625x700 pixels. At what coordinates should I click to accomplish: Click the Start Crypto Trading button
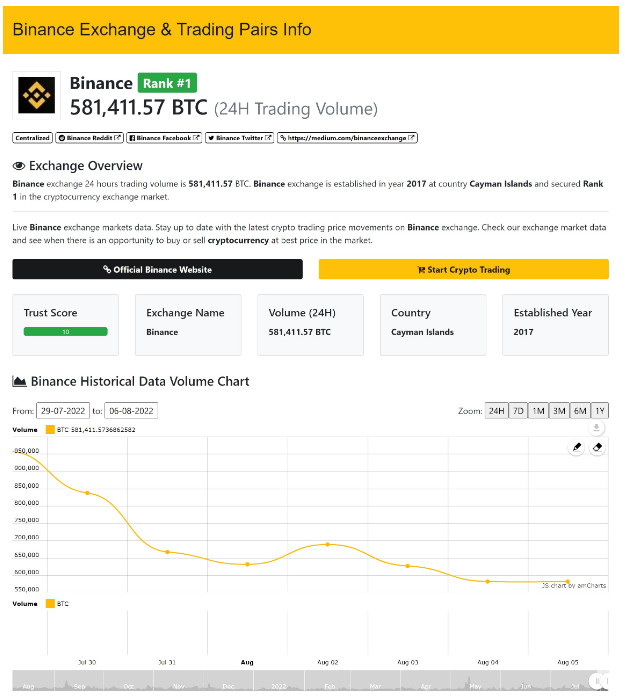click(463, 269)
